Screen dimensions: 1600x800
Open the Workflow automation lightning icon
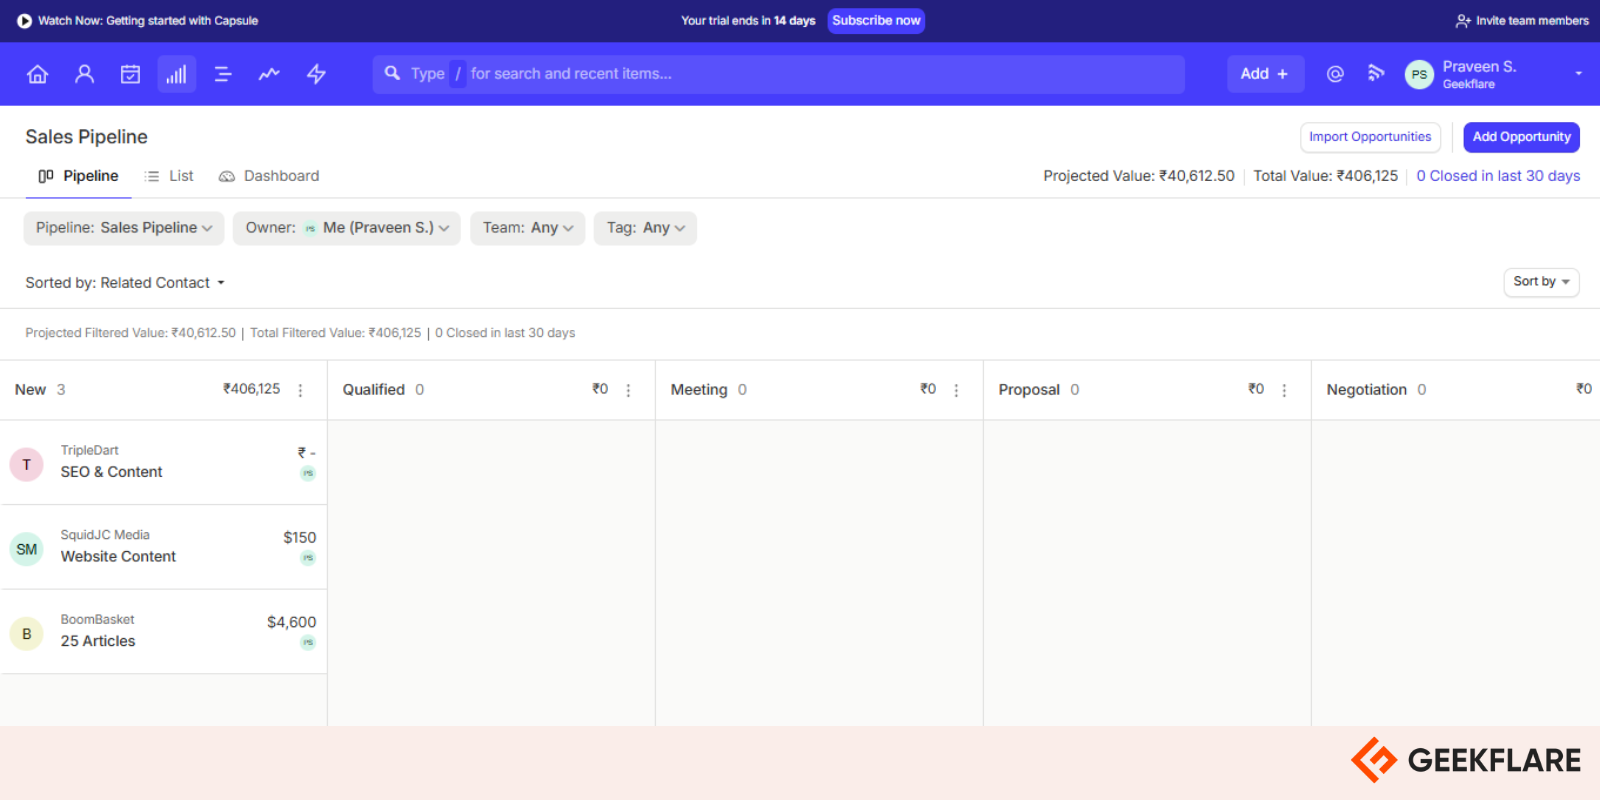pyautogui.click(x=316, y=74)
